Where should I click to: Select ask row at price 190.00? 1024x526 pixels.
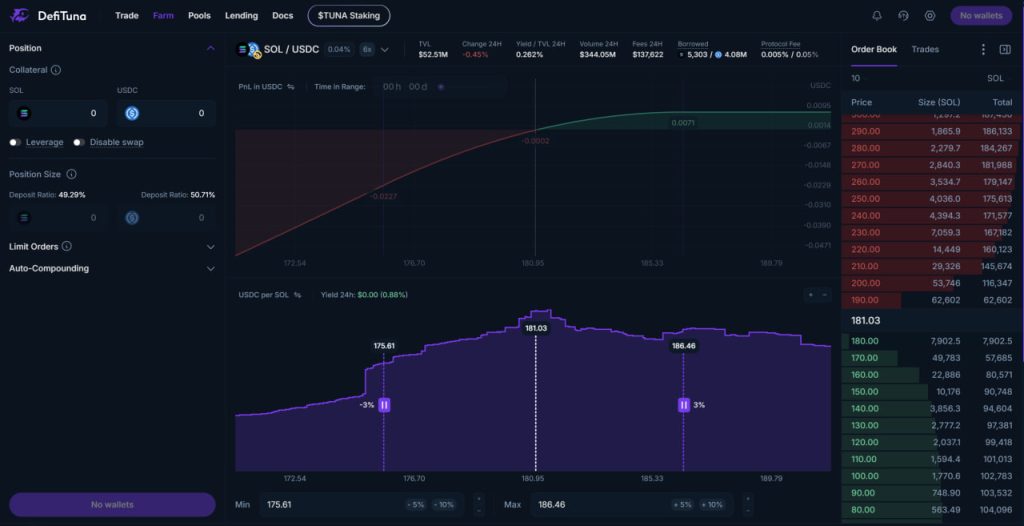[x=932, y=301]
